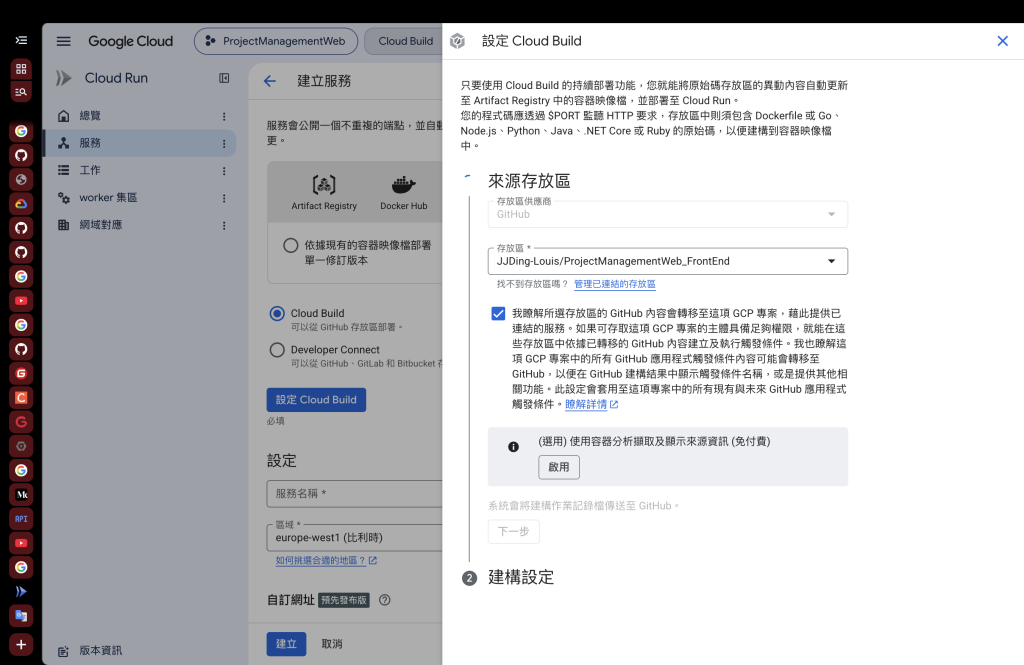Image resolution: width=1024 pixels, height=665 pixels.
Task: Select 依據現有的容器映像檔部署 radio option
Action: (291, 246)
